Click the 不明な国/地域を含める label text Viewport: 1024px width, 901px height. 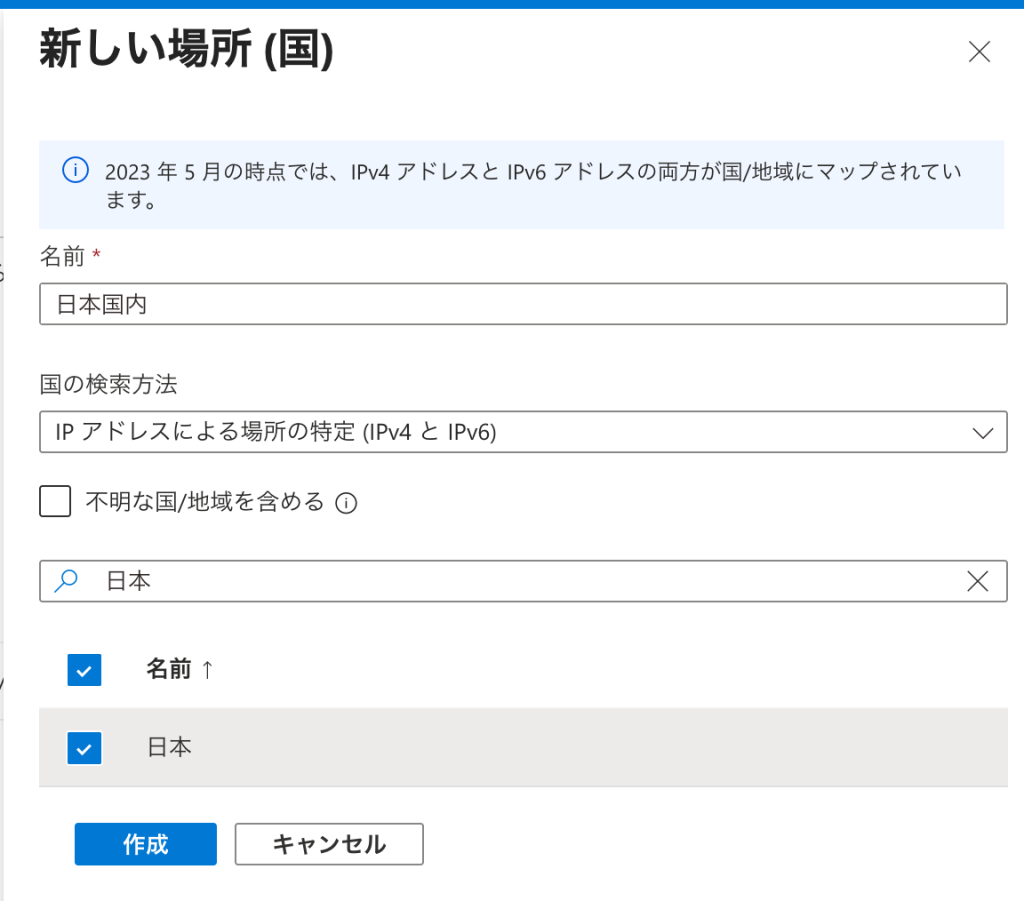pyautogui.click(x=205, y=501)
